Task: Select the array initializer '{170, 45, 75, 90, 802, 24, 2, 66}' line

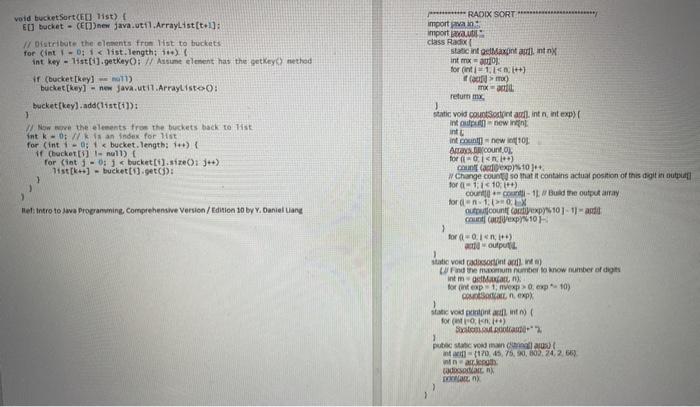Action: point(510,353)
